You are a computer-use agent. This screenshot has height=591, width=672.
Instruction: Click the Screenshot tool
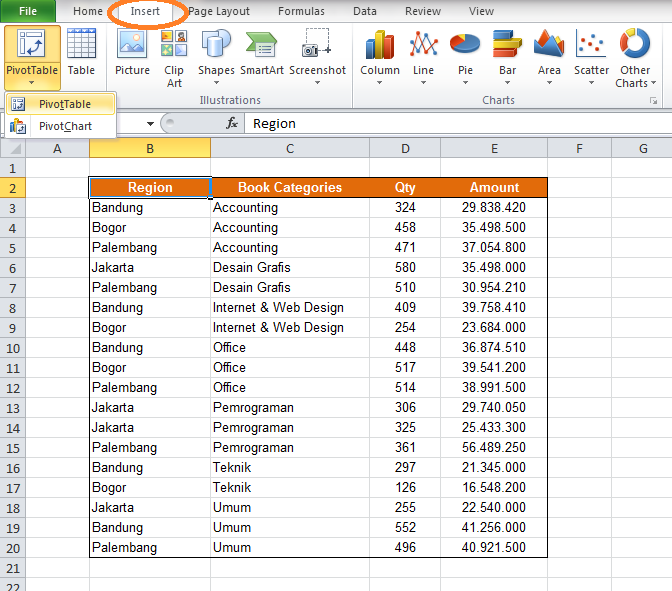click(x=317, y=56)
